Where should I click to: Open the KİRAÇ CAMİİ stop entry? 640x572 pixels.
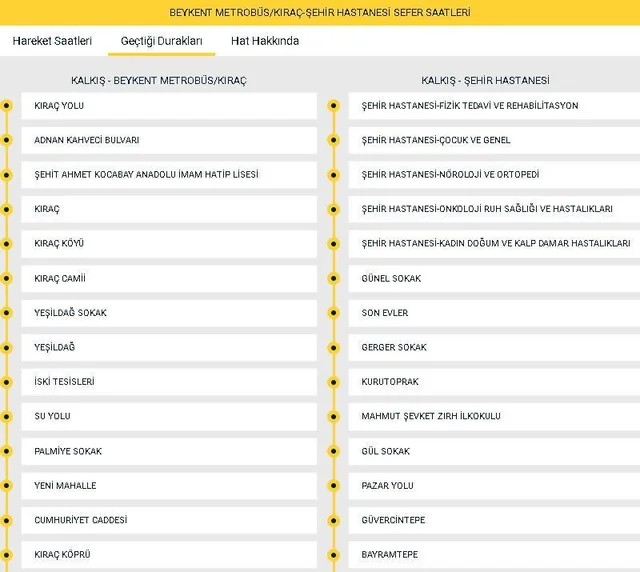coord(168,278)
